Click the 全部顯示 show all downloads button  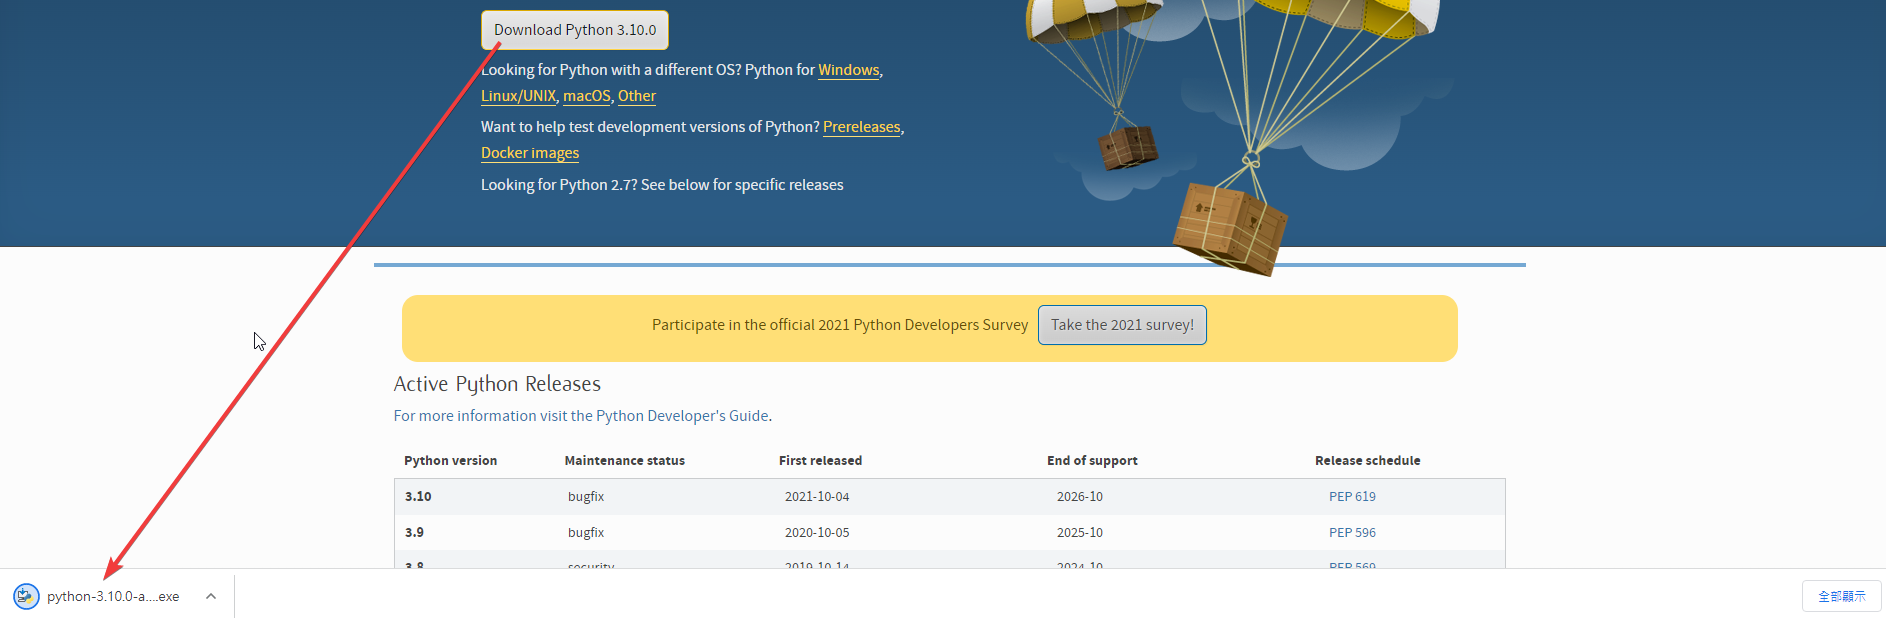(x=1841, y=597)
